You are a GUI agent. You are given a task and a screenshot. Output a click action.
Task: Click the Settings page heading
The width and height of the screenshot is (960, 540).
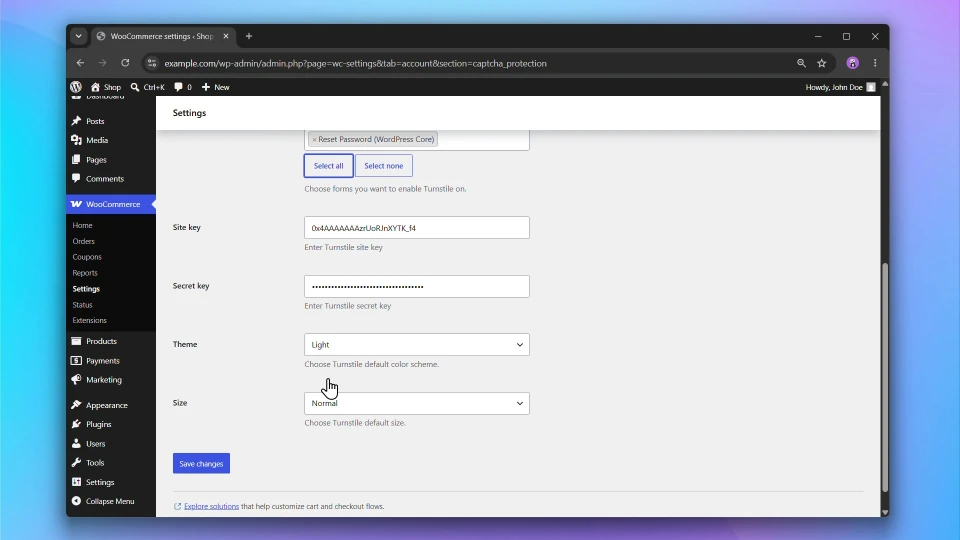(189, 113)
